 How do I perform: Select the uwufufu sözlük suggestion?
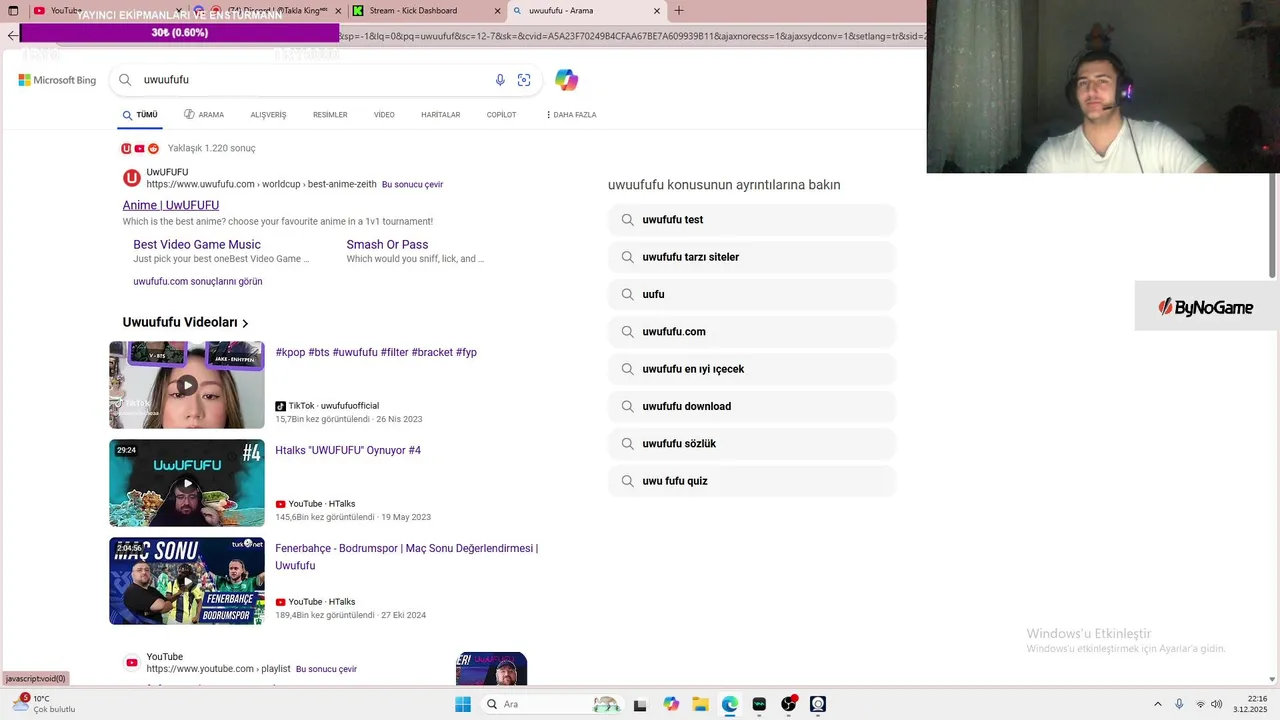[751, 444]
